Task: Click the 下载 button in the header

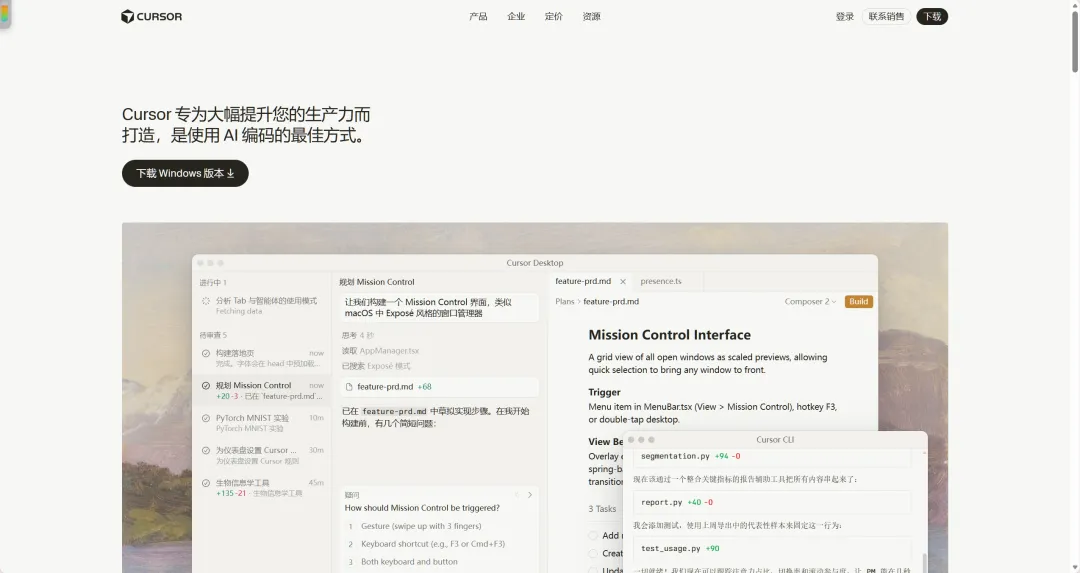Action: pos(932,17)
